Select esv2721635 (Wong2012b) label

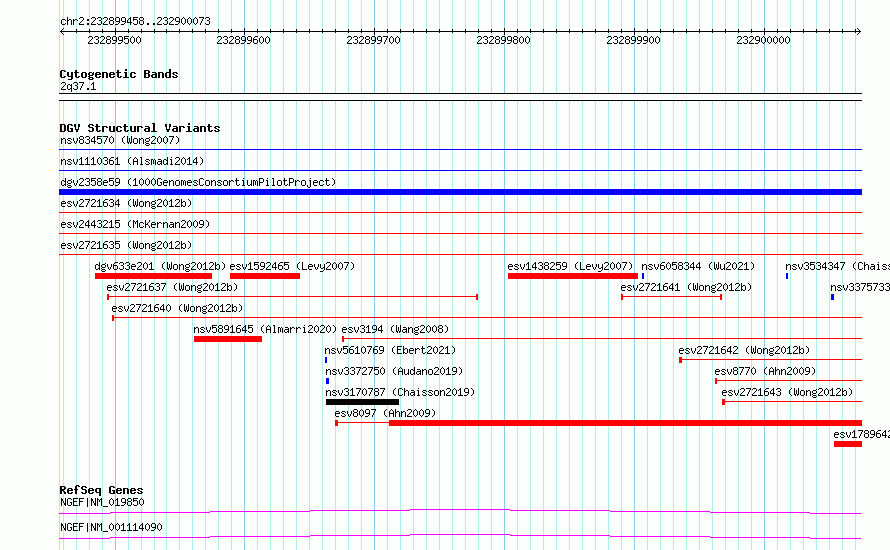126,245
